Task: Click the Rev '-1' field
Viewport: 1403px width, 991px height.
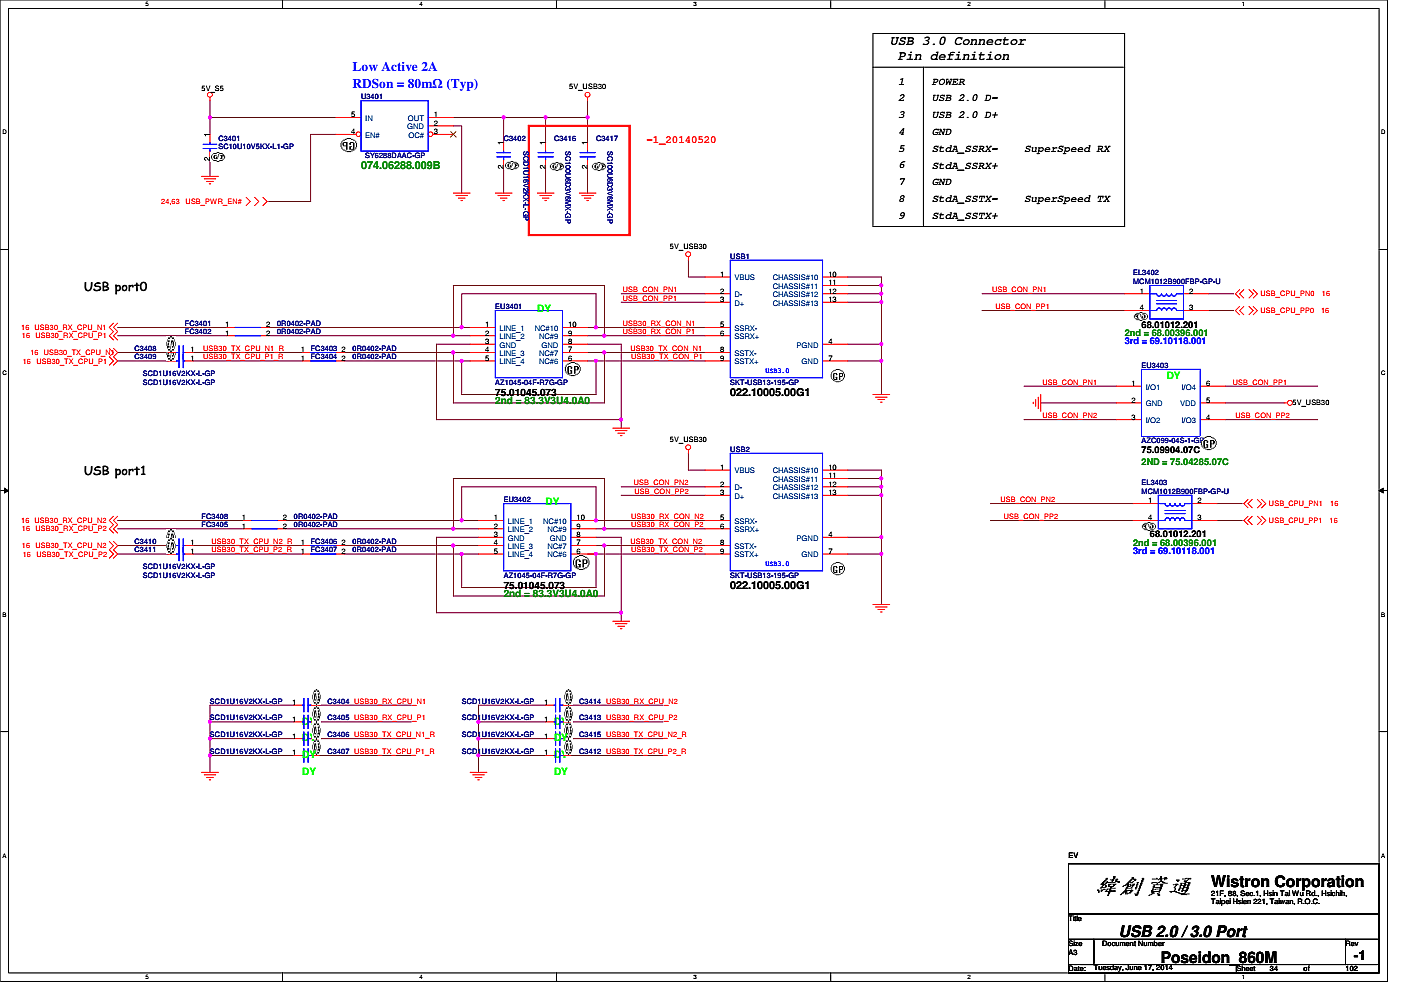Action: 1359,956
